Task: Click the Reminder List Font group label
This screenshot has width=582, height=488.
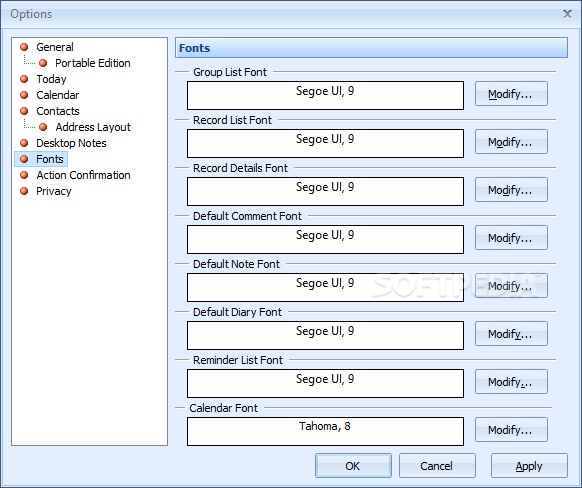Action: pyautogui.click(x=238, y=360)
